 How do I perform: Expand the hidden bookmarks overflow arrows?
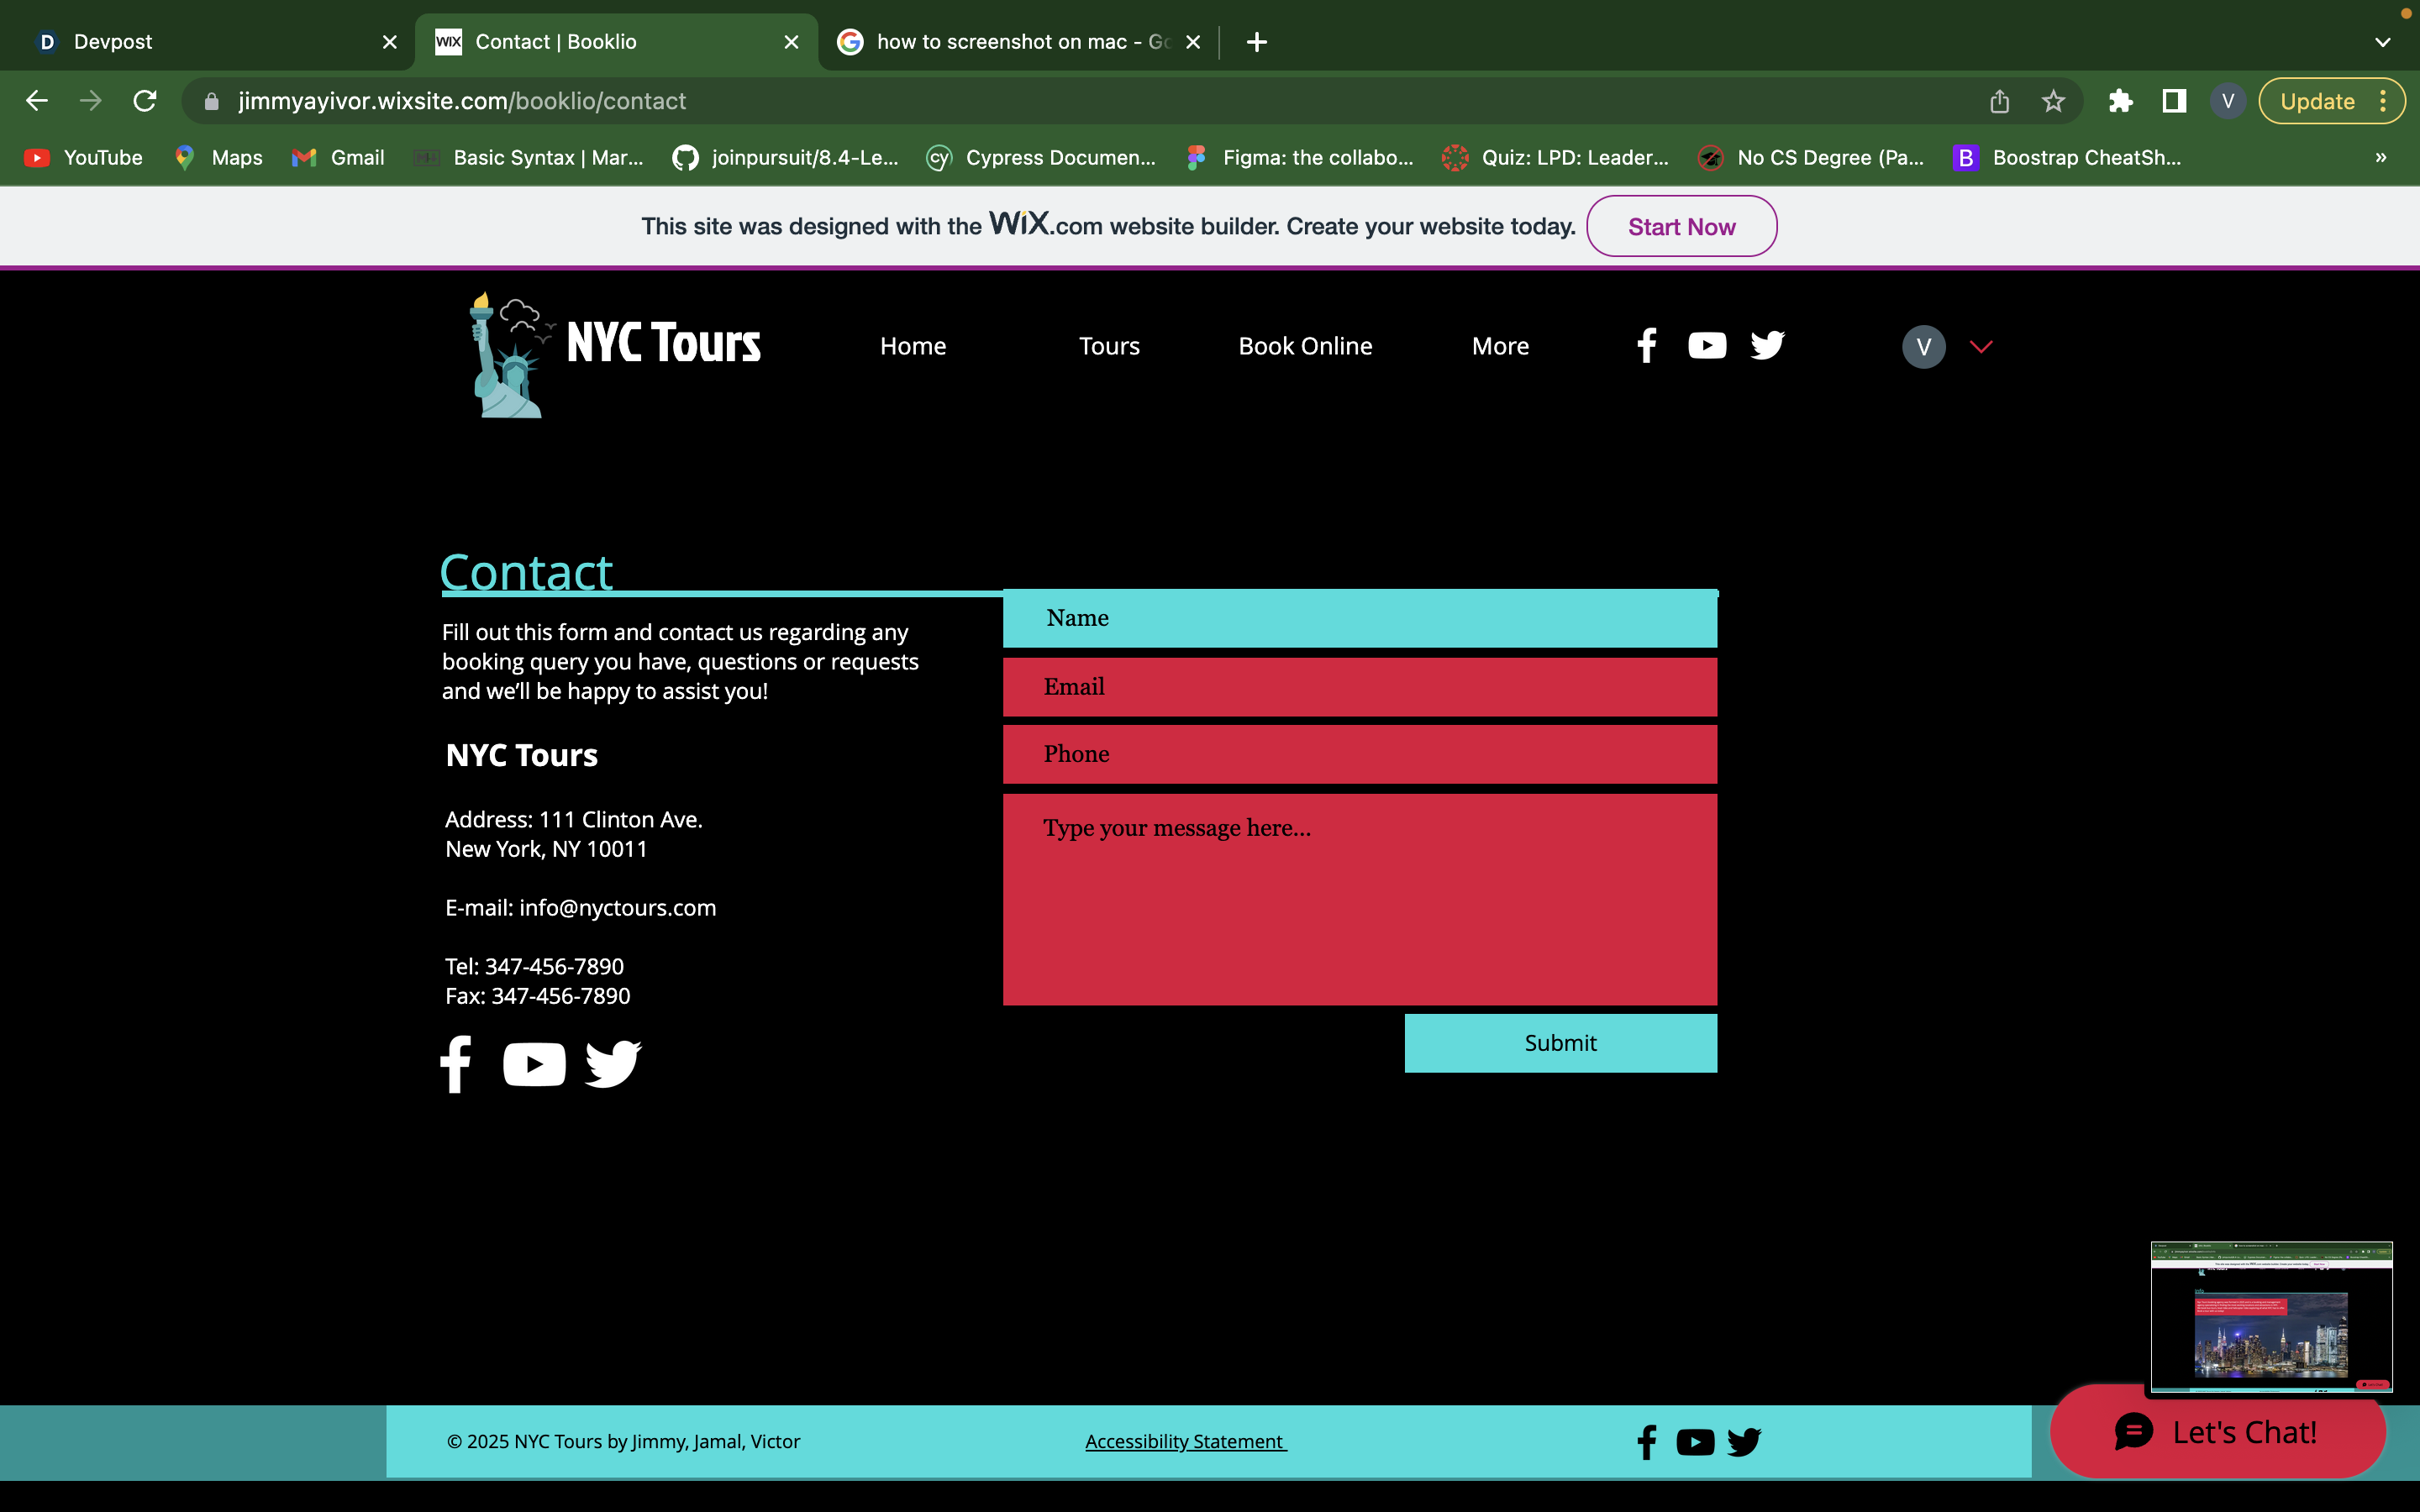click(x=2381, y=158)
